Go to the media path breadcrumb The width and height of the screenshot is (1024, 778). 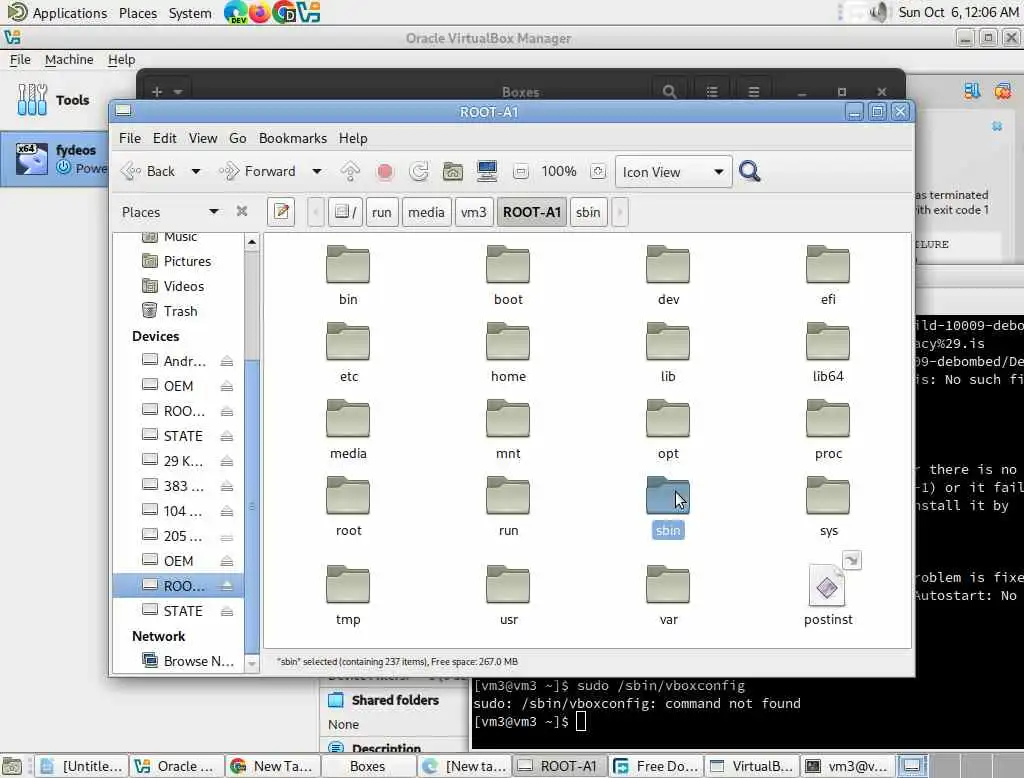(426, 212)
